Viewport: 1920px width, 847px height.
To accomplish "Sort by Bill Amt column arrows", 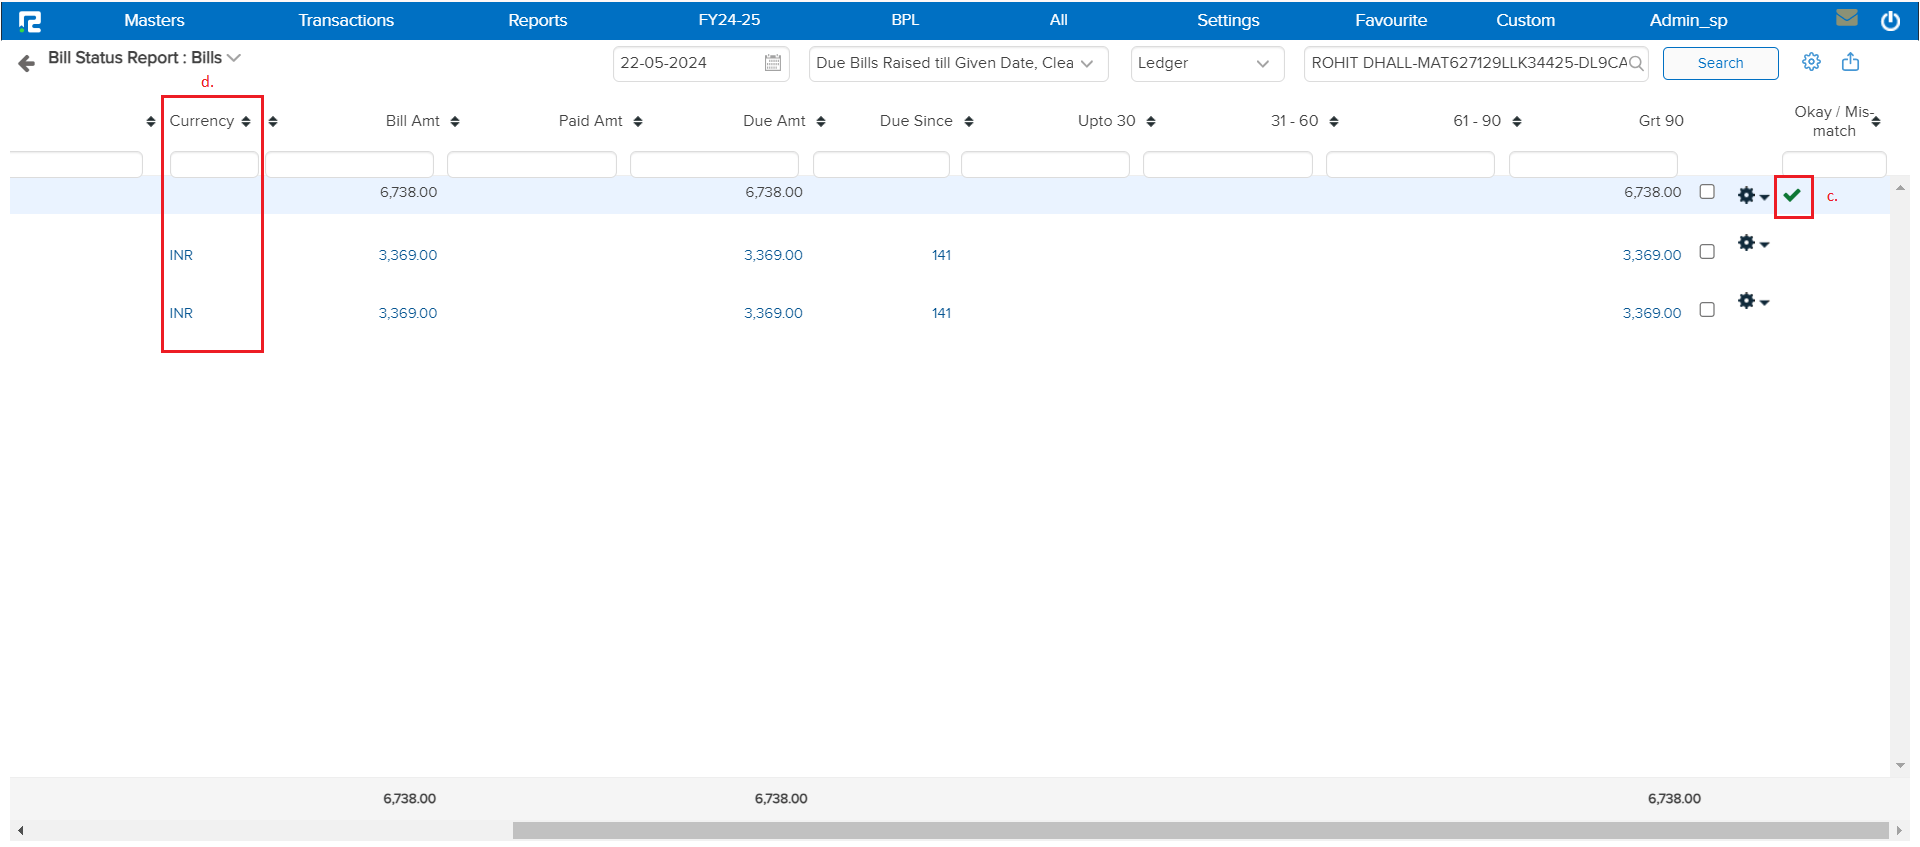I will [x=455, y=122].
